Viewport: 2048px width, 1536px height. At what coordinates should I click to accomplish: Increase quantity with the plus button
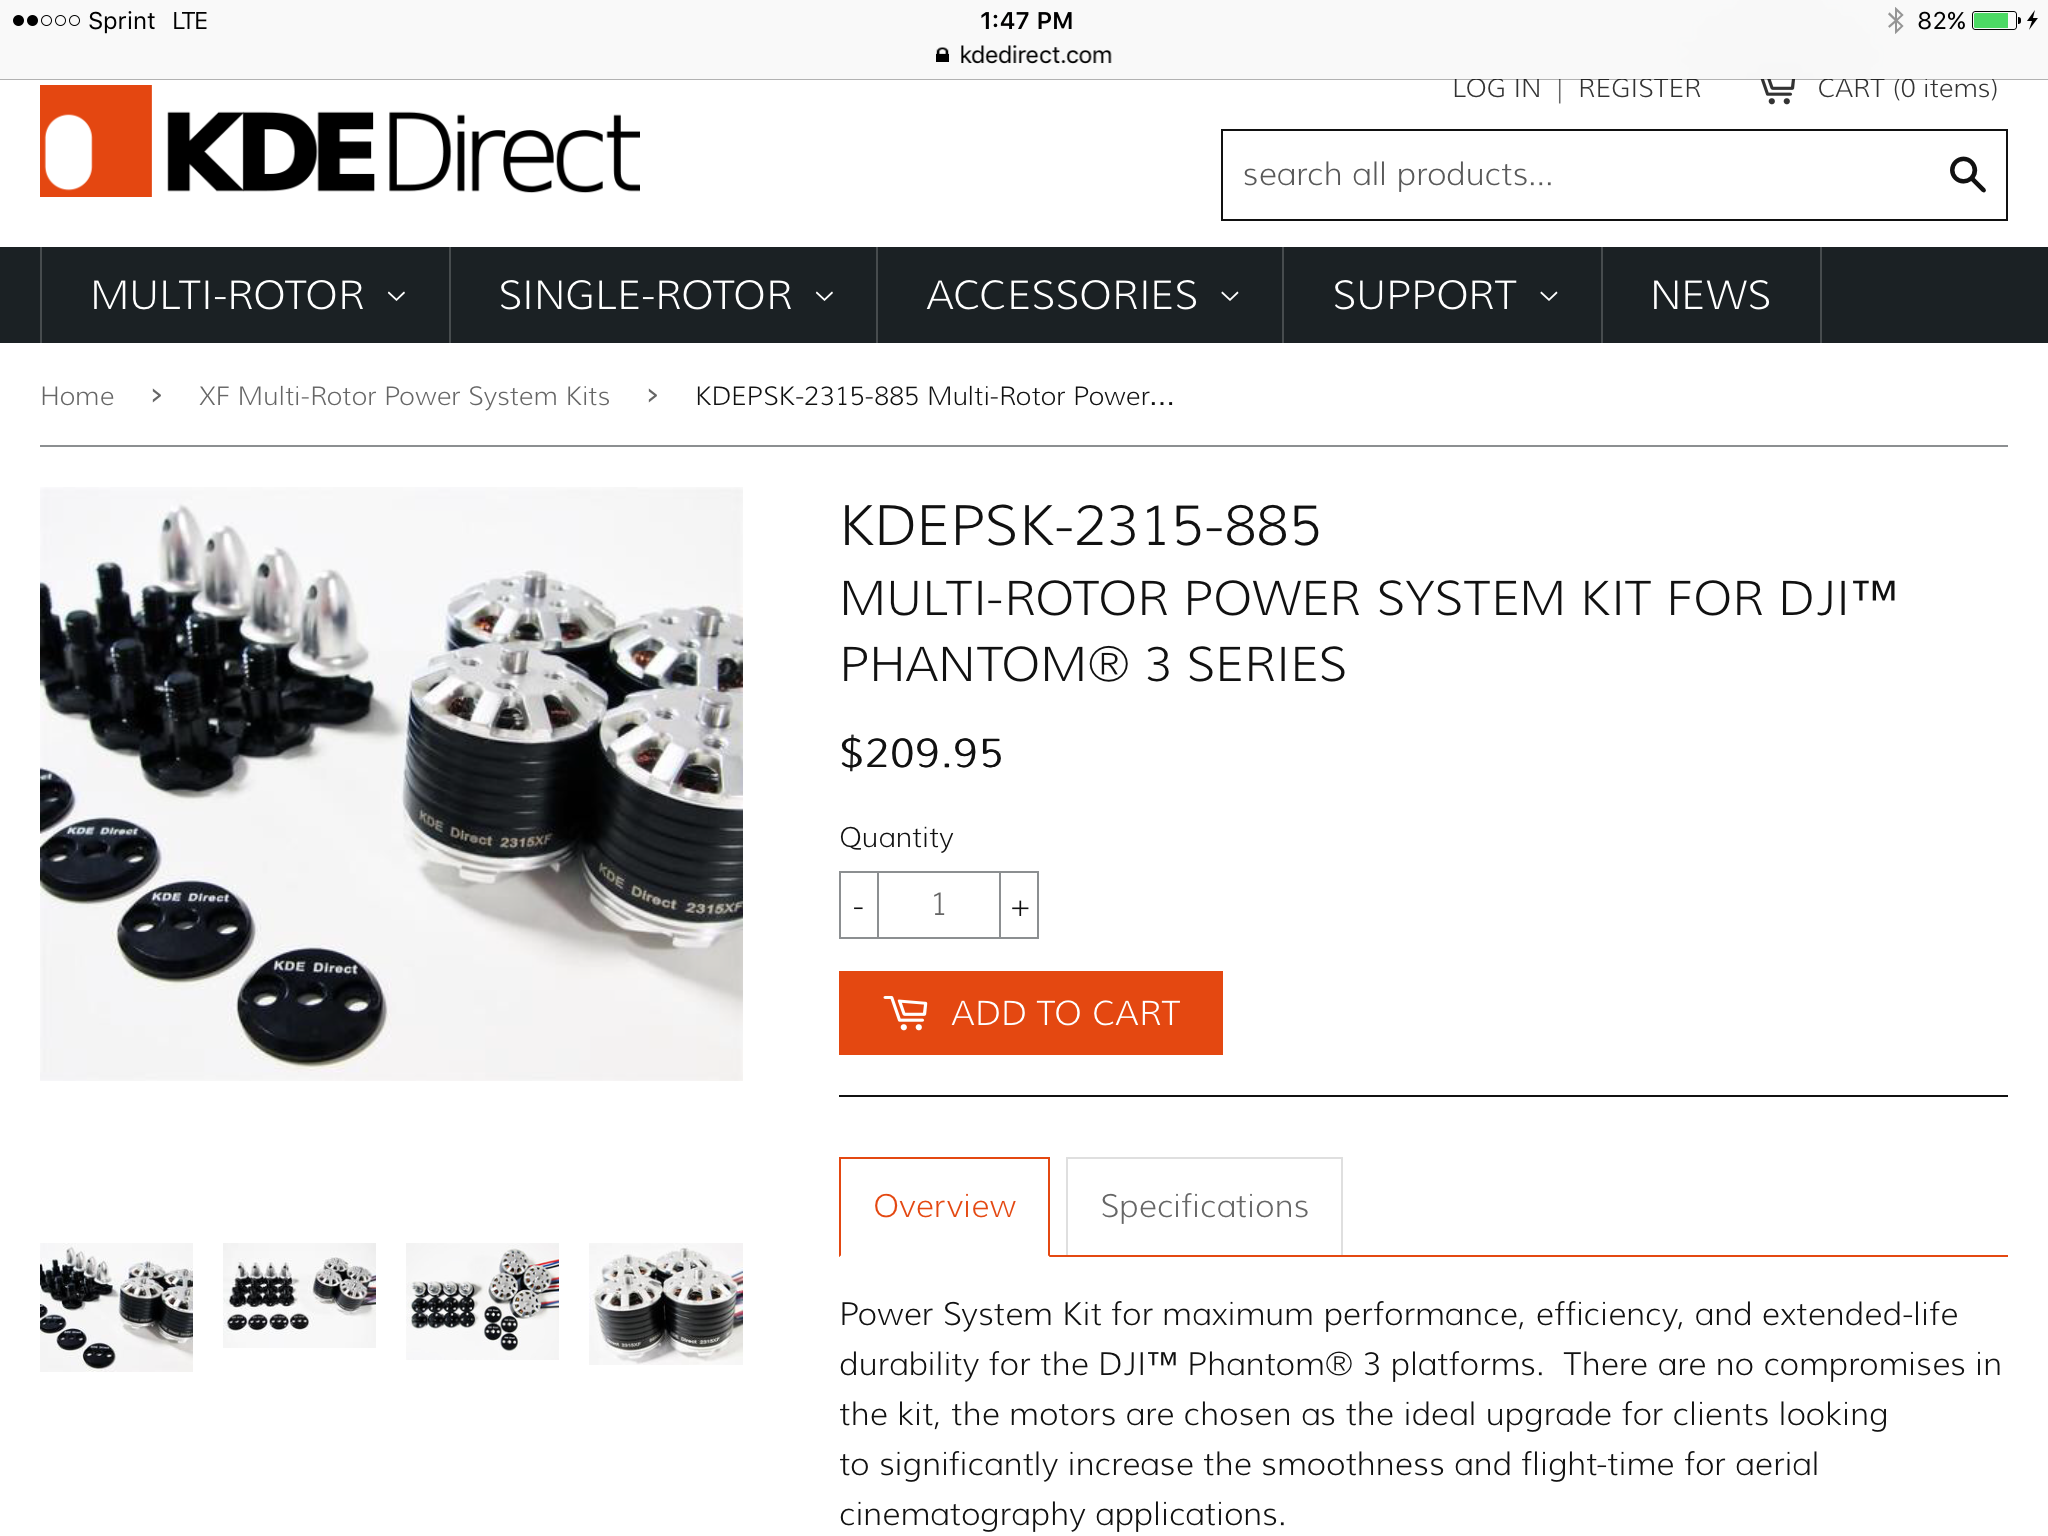[1019, 905]
